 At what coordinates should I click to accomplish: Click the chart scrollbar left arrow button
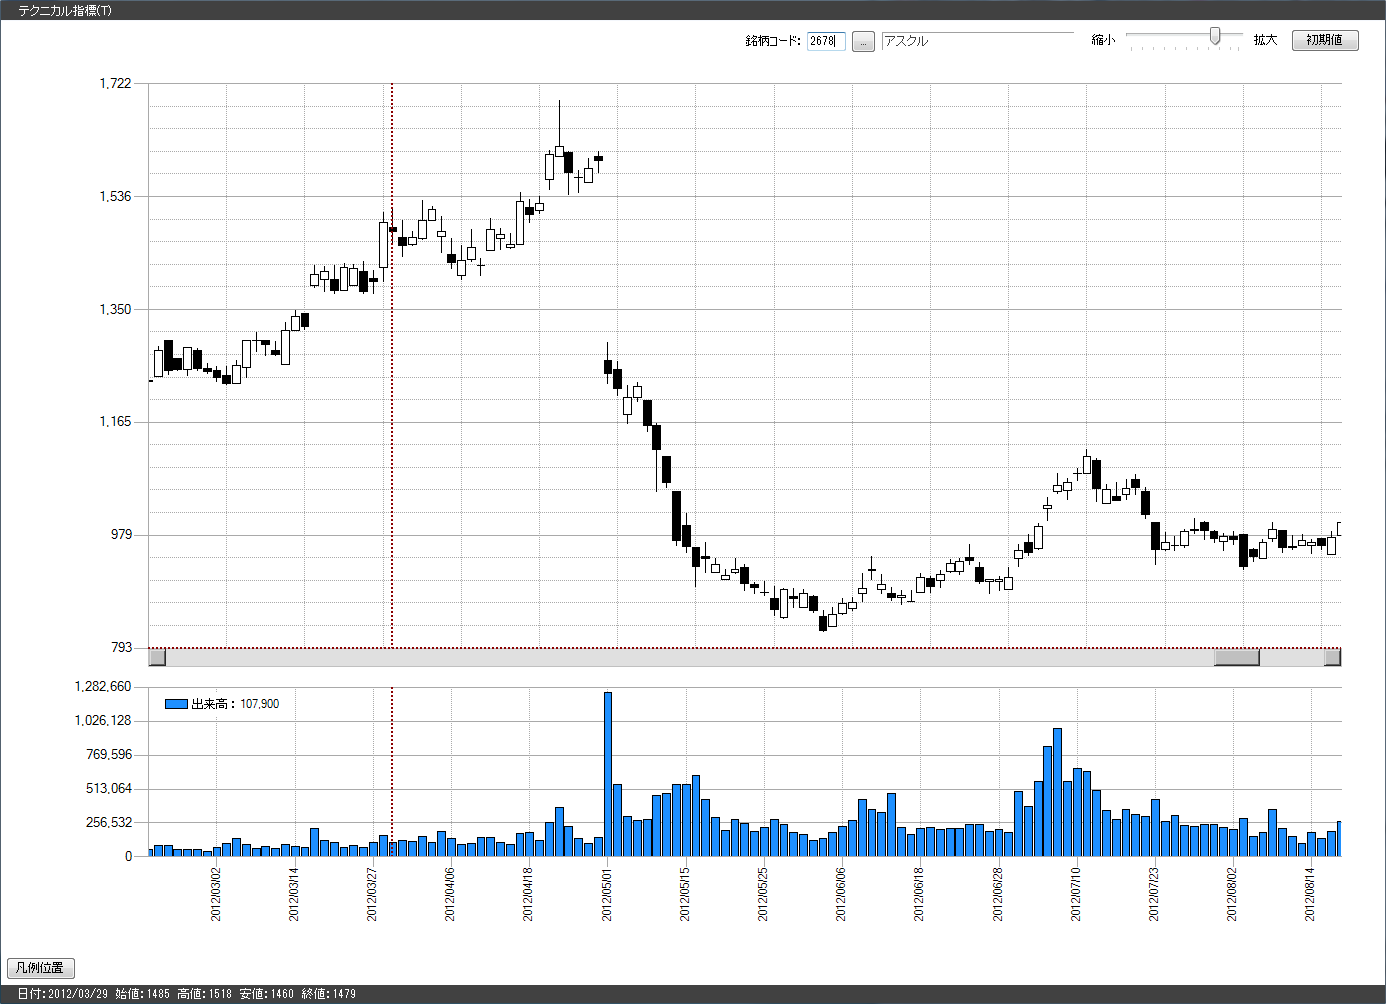[157, 657]
